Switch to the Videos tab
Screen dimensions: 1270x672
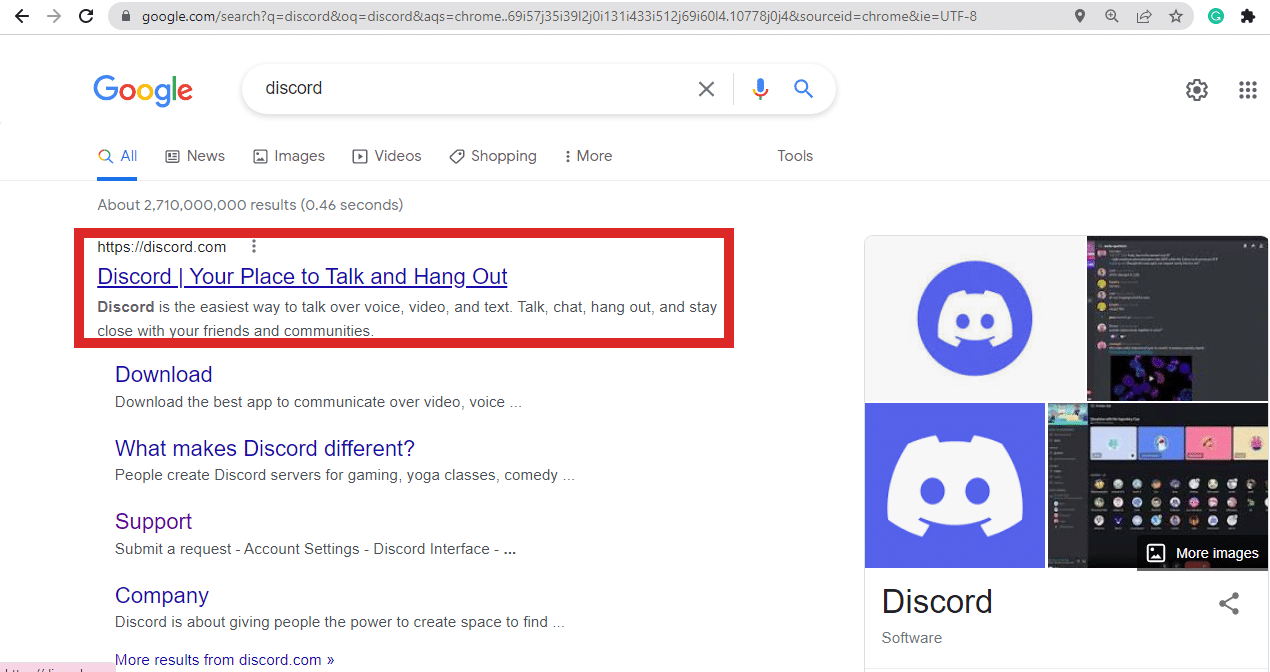click(x=387, y=156)
